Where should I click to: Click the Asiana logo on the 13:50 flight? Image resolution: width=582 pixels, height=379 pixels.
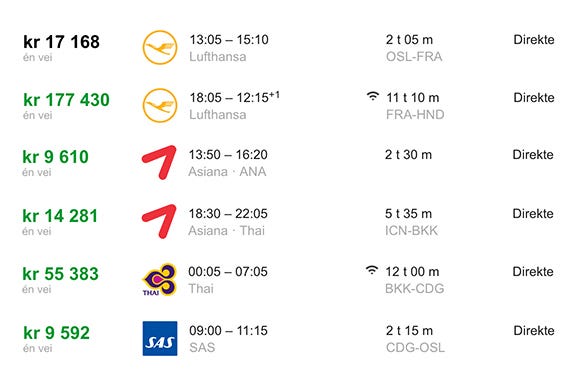click(x=159, y=163)
